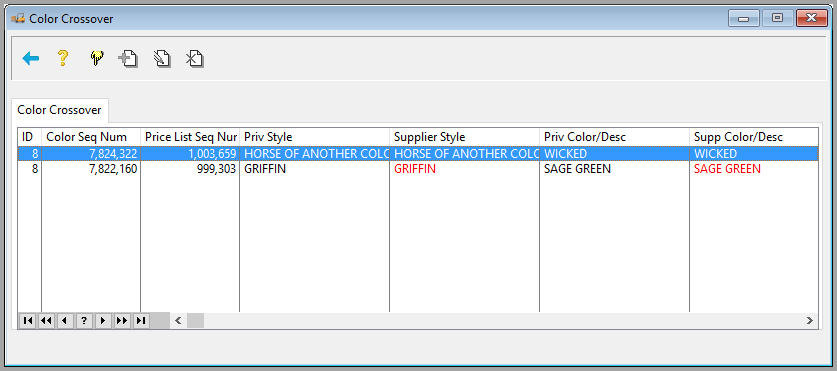Select cell 7,822,160 in Color Seq Num
This screenshot has height=371, width=837.
click(x=91, y=169)
